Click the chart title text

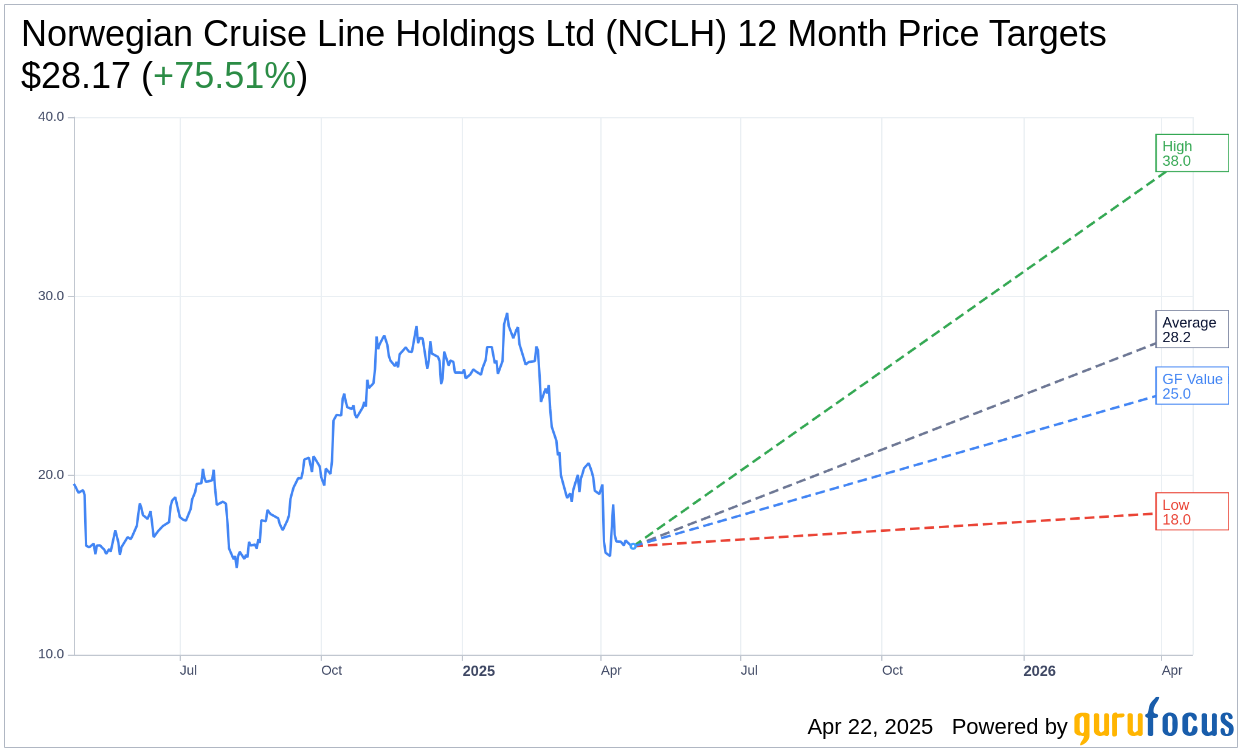pyautogui.click(x=563, y=34)
